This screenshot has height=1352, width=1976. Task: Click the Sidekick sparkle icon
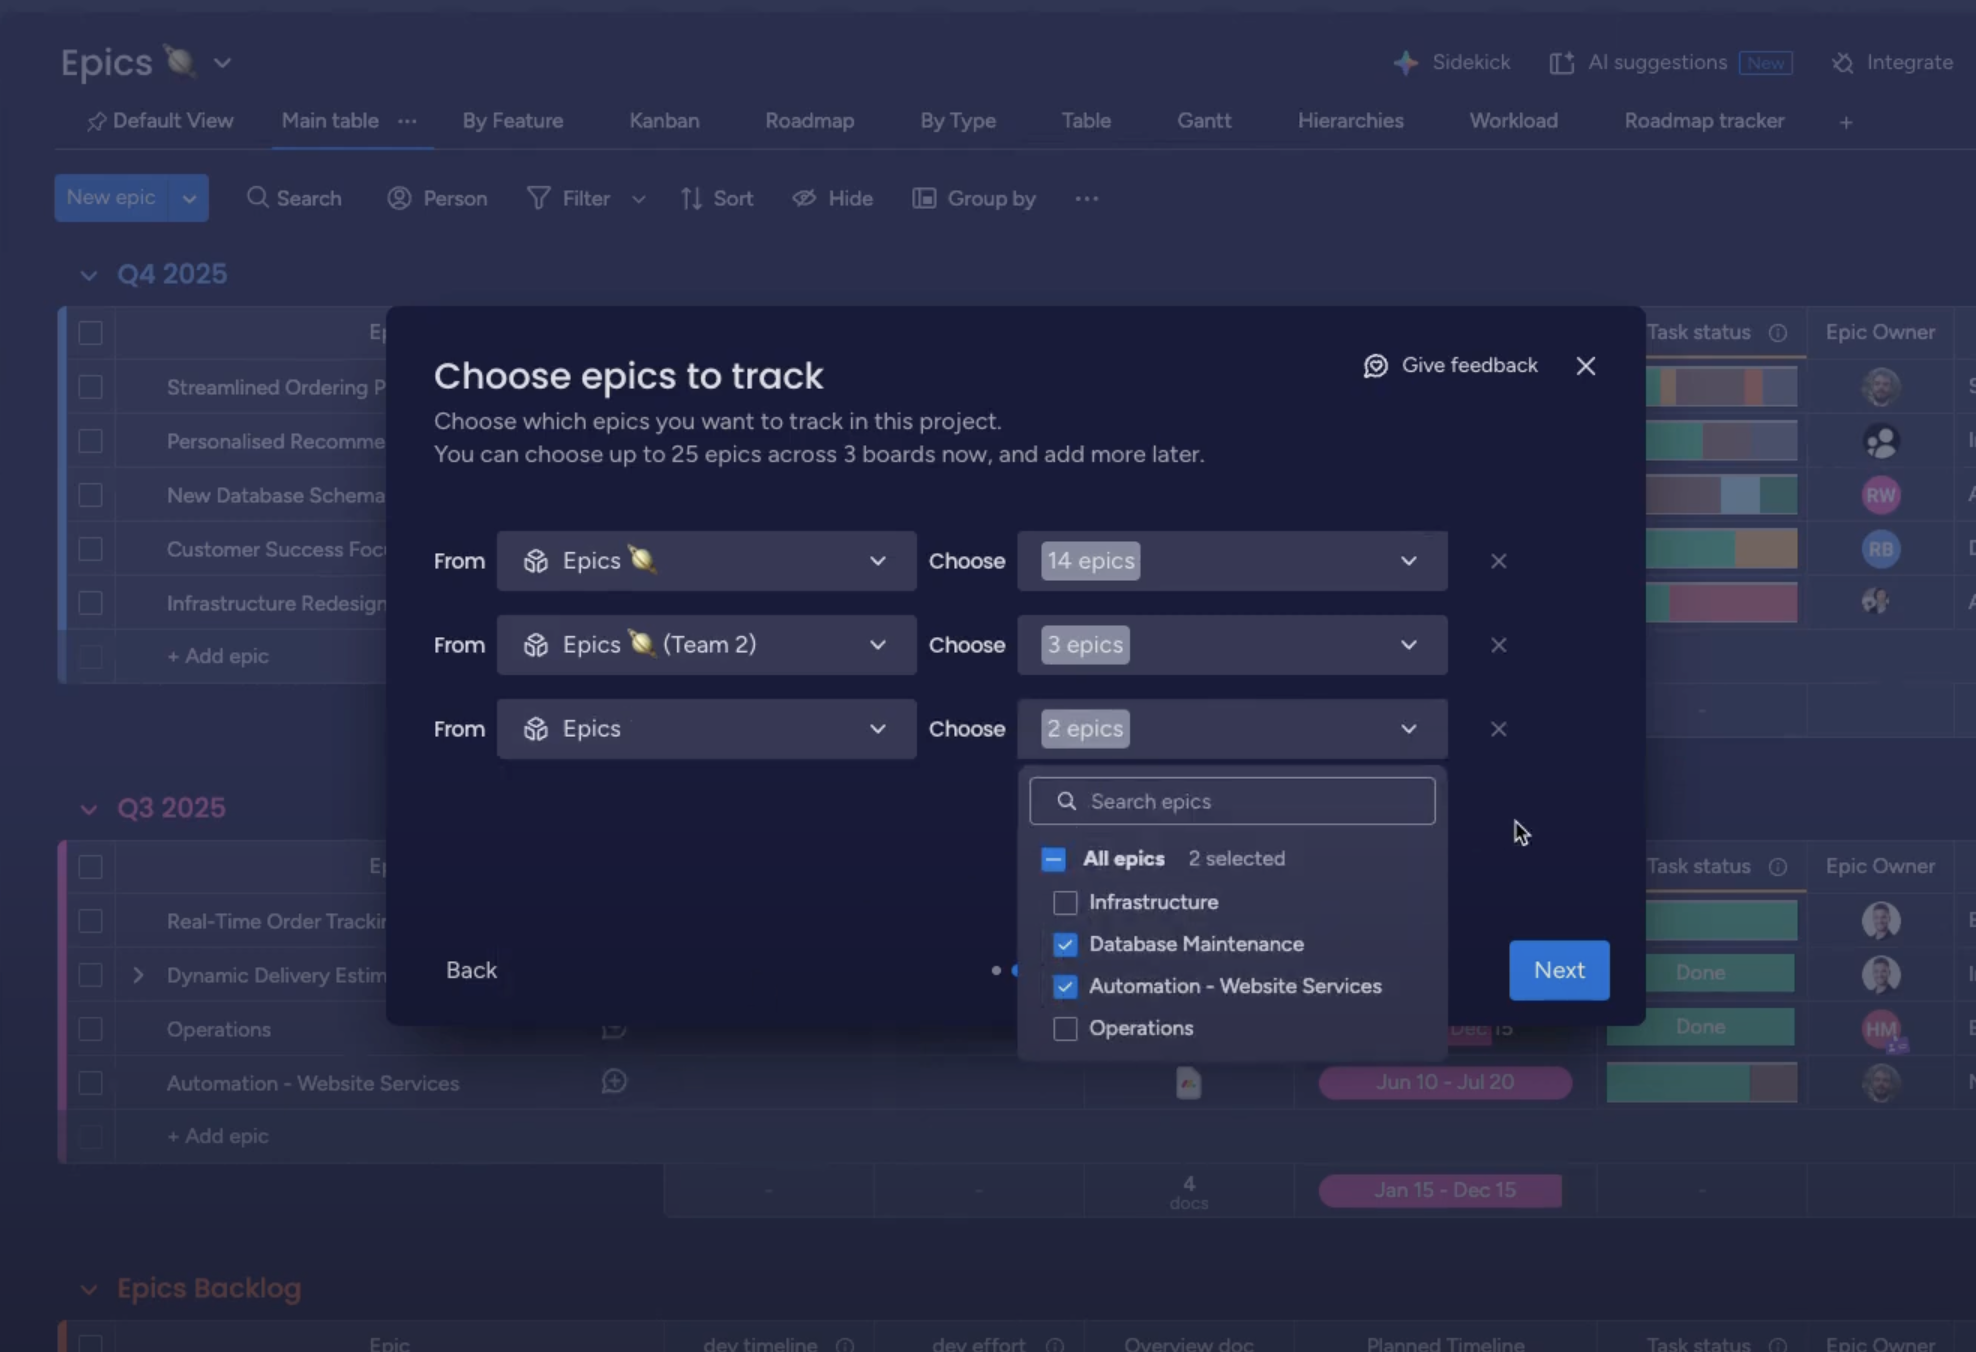1405,63
